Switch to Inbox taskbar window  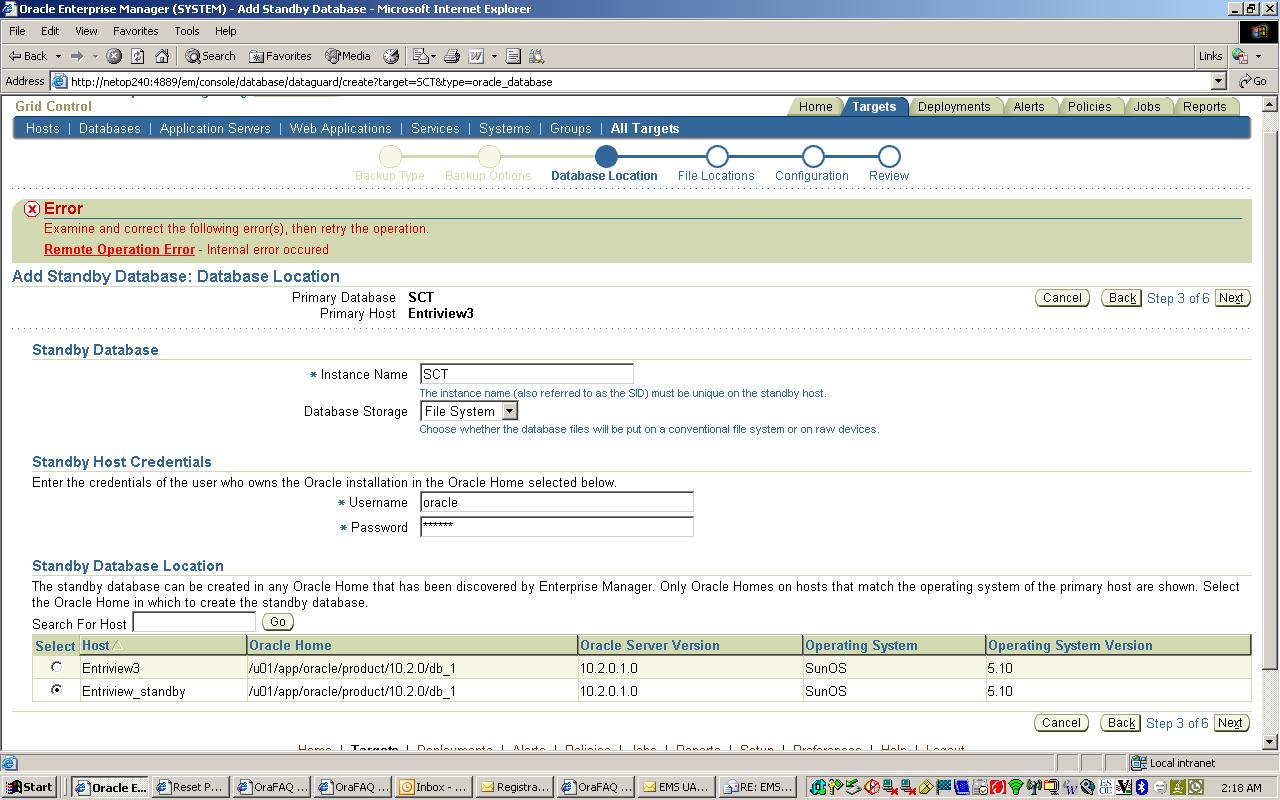tap(433, 787)
